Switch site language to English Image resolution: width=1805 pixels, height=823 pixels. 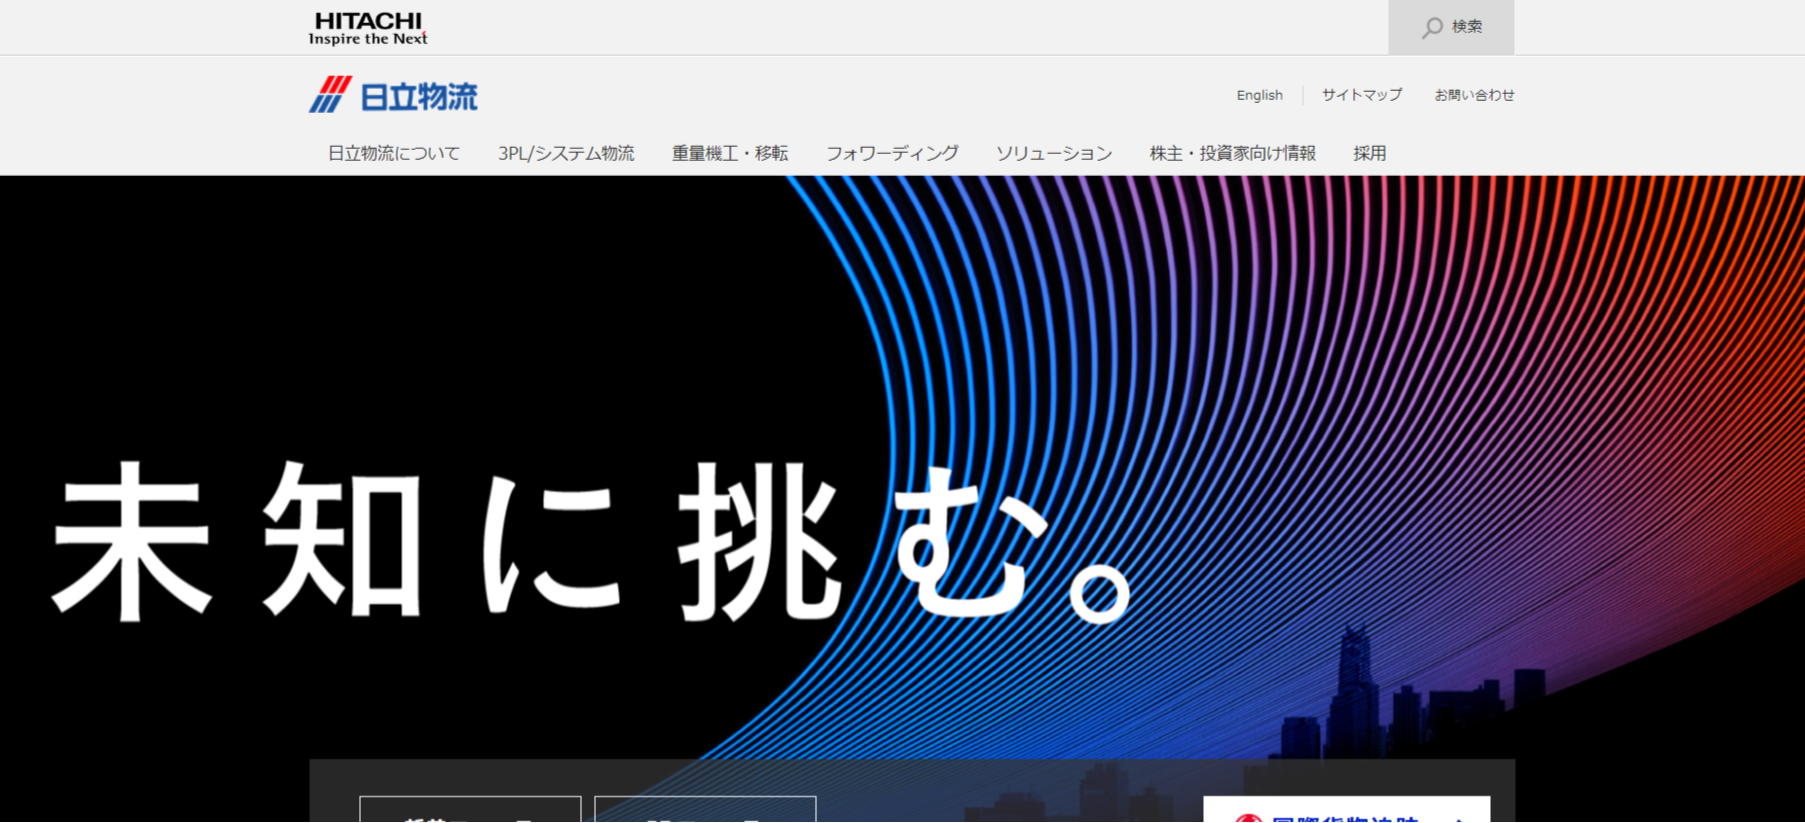1259,95
